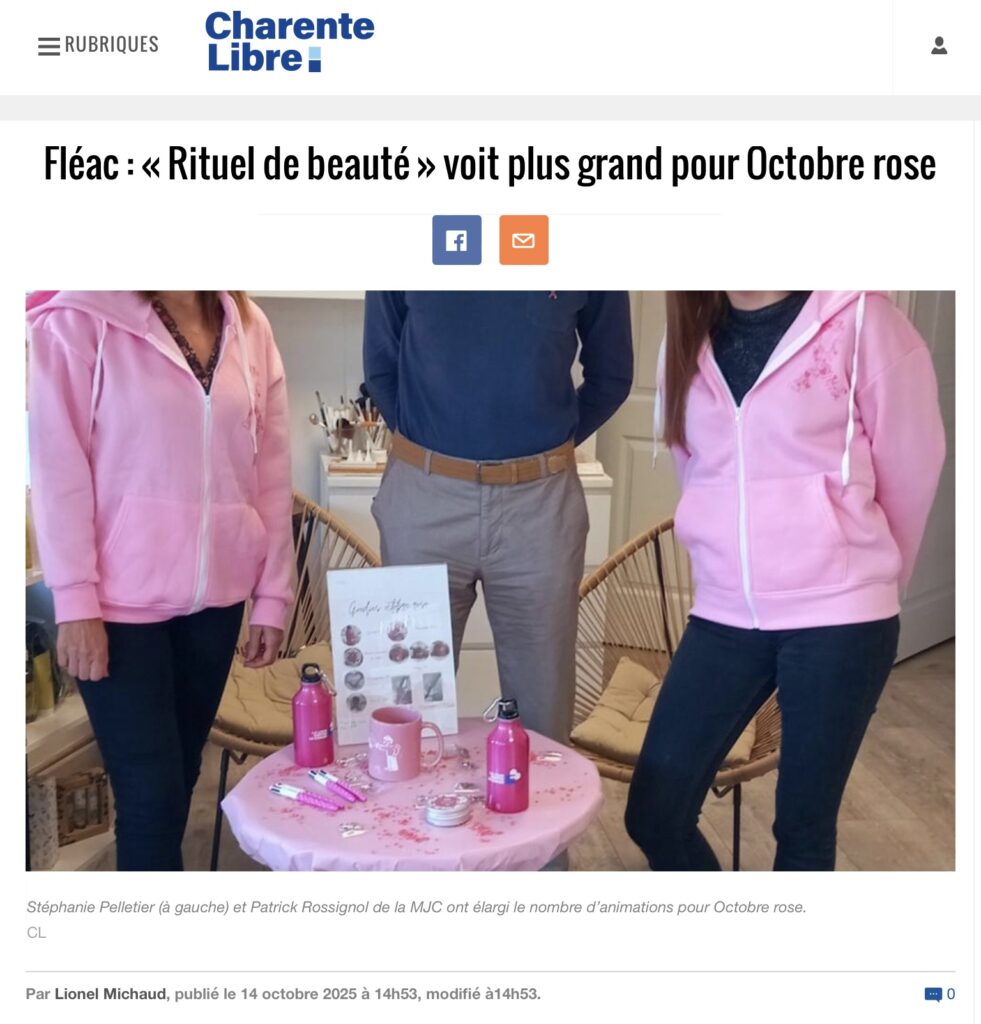Click the publication date 14 octobre 2025
Viewport: 981px width, 1024px height.
click(298, 993)
